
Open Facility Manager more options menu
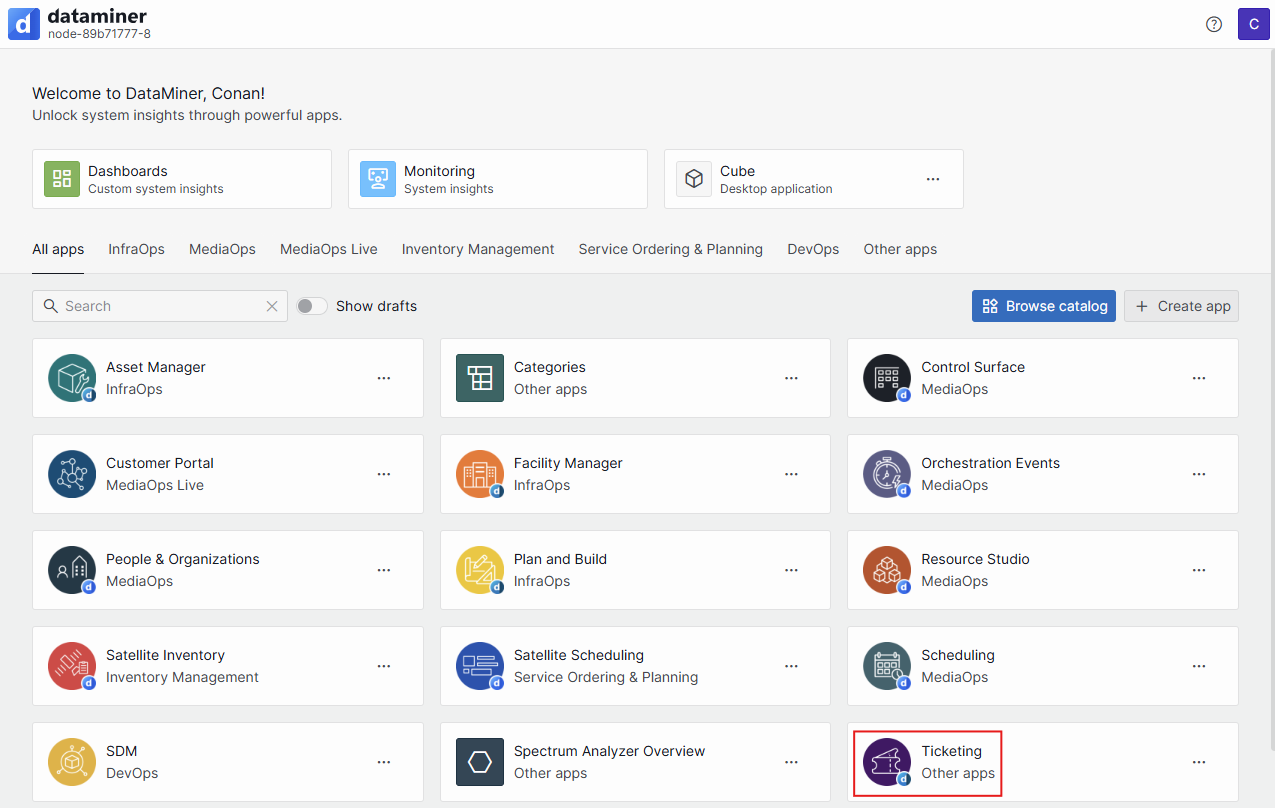pos(791,474)
